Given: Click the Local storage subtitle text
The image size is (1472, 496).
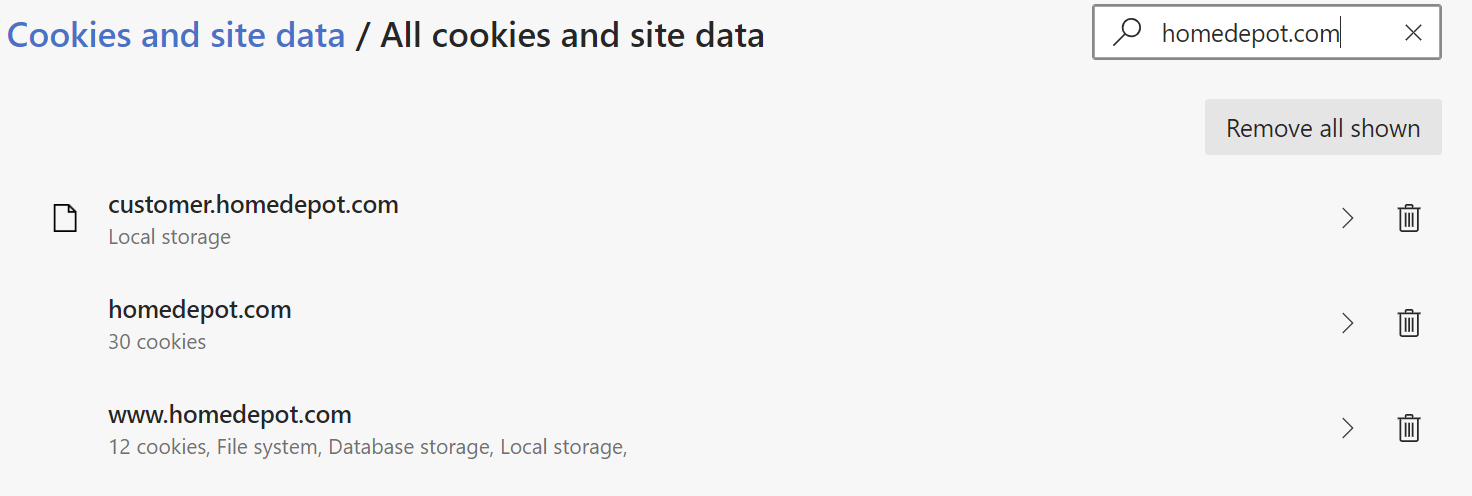Looking at the screenshot, I should coord(169,238).
